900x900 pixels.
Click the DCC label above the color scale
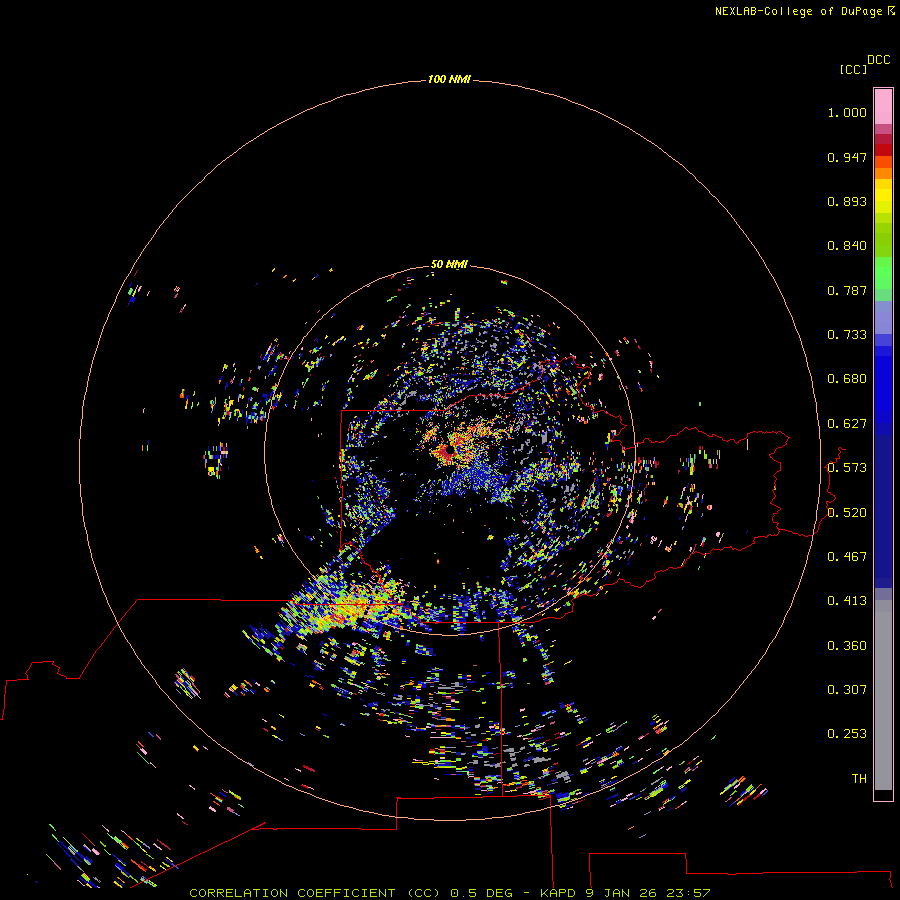878,60
